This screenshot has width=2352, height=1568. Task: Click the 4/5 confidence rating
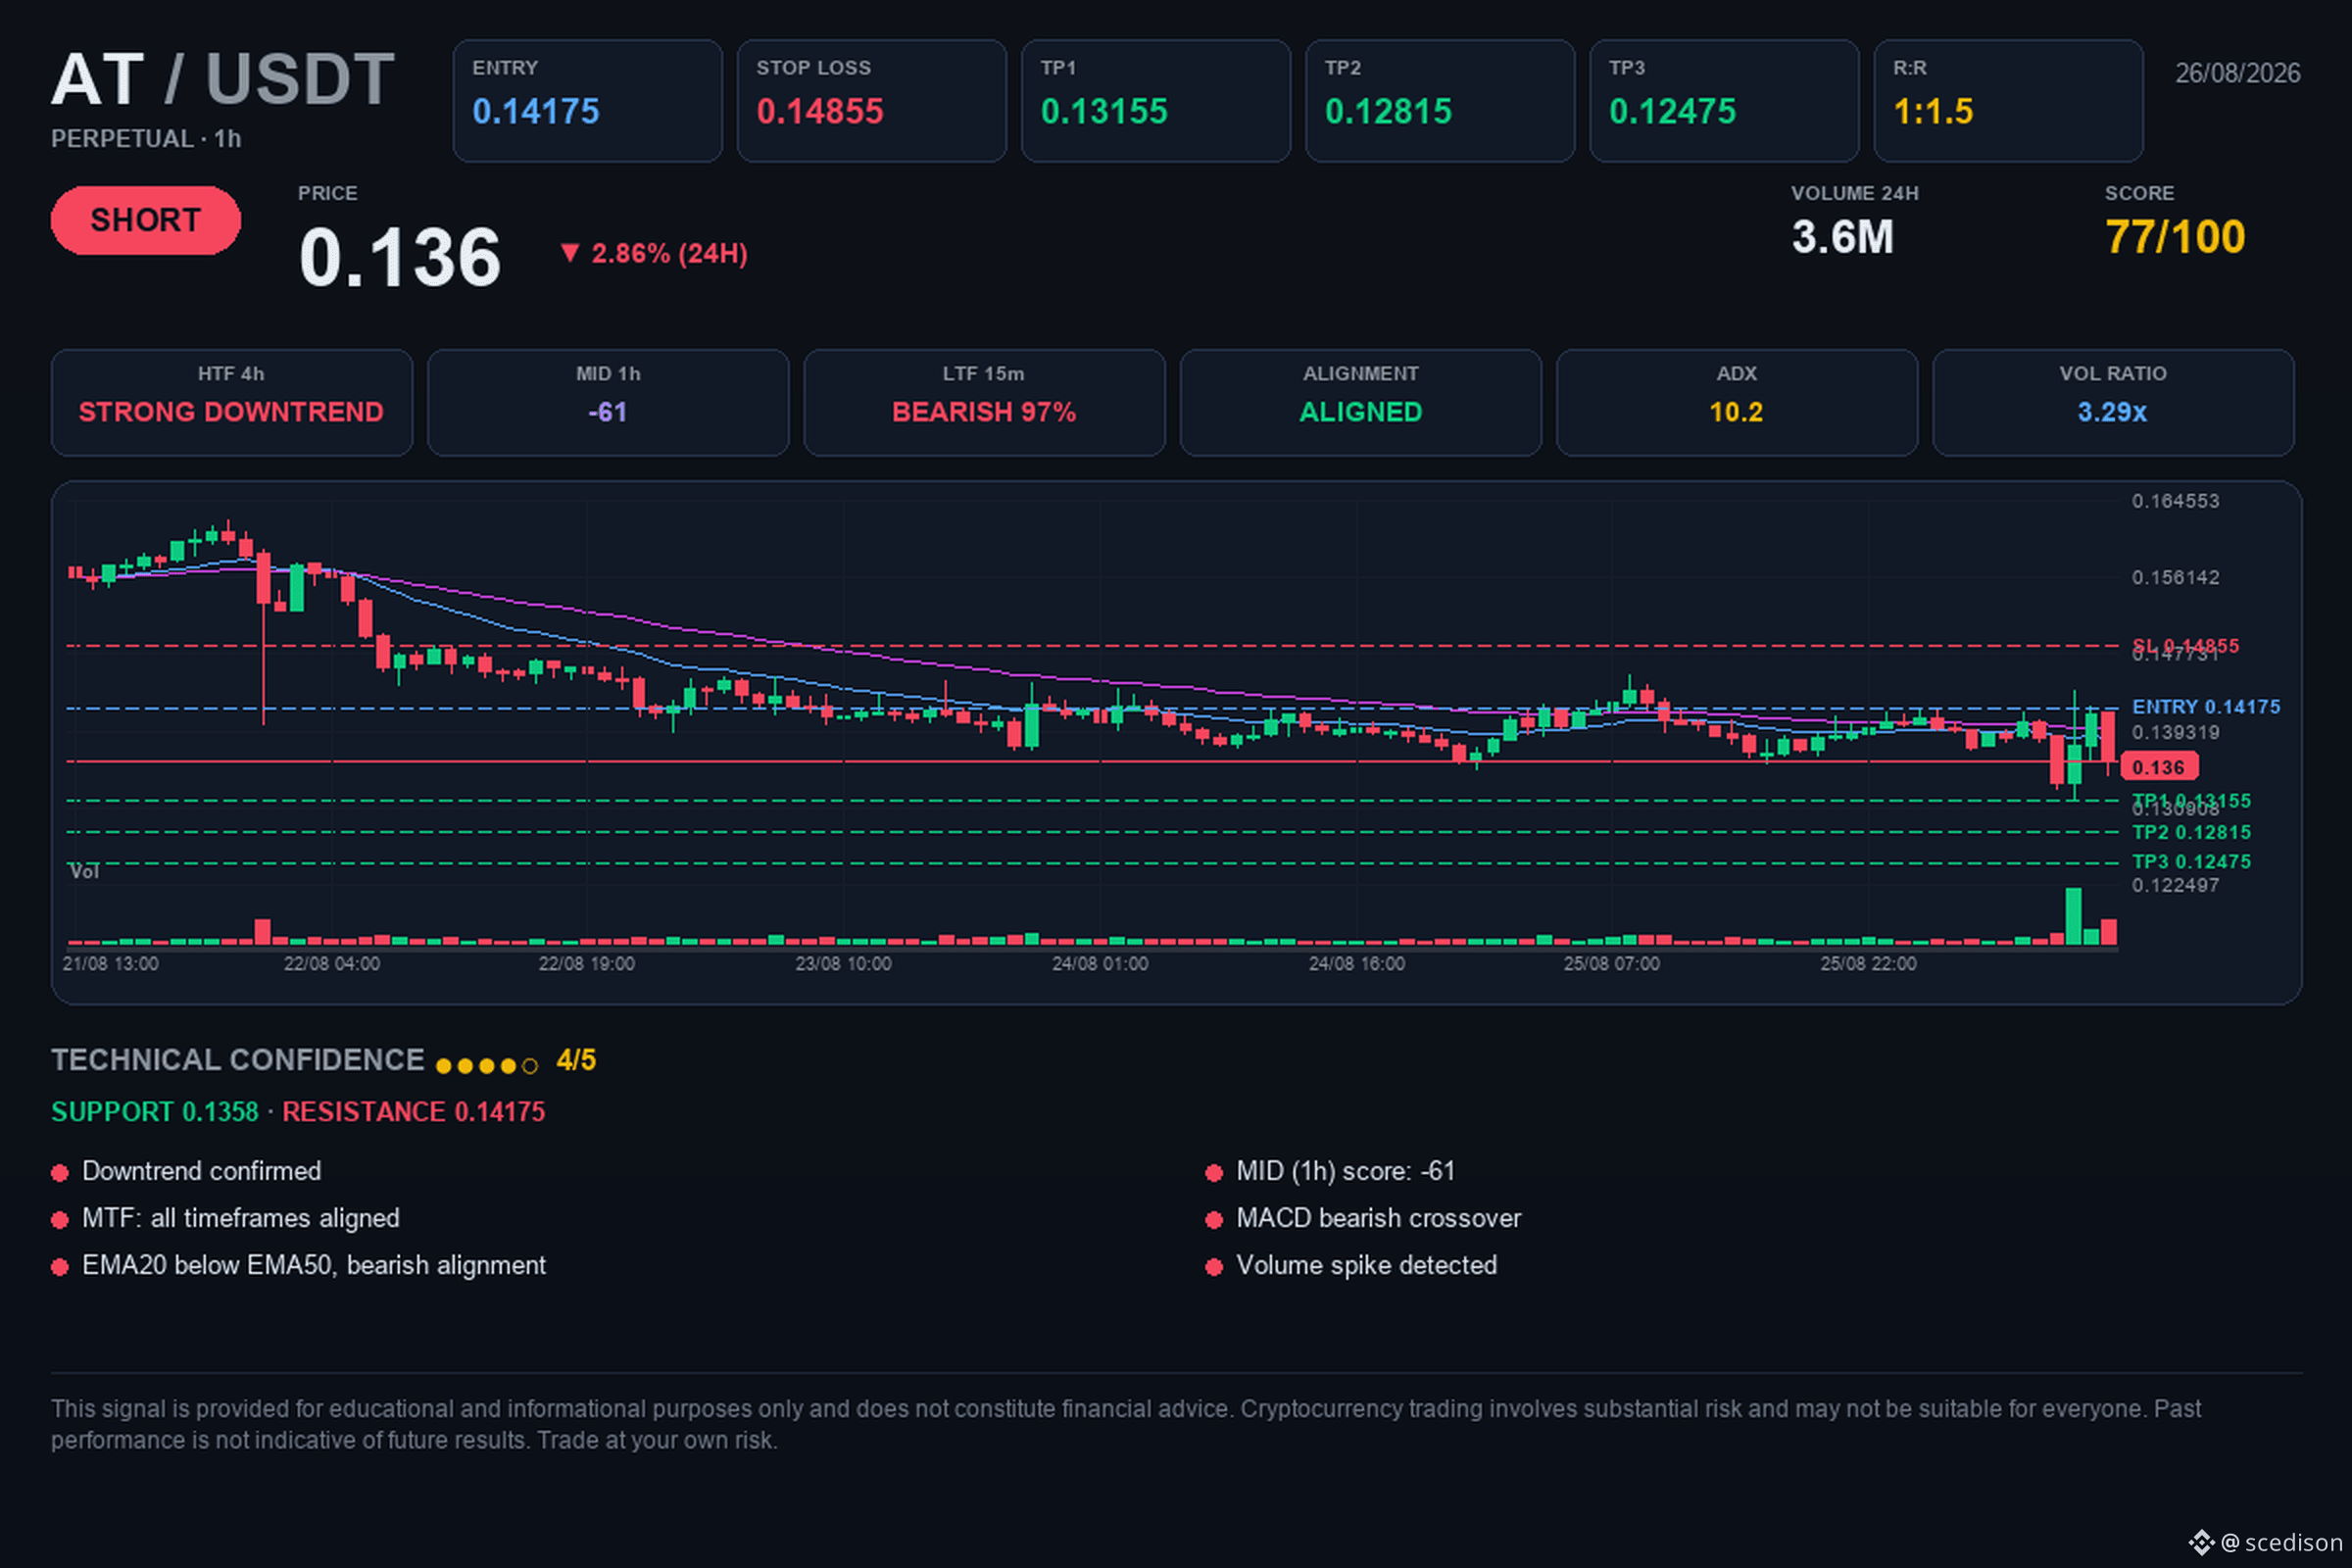[576, 1060]
